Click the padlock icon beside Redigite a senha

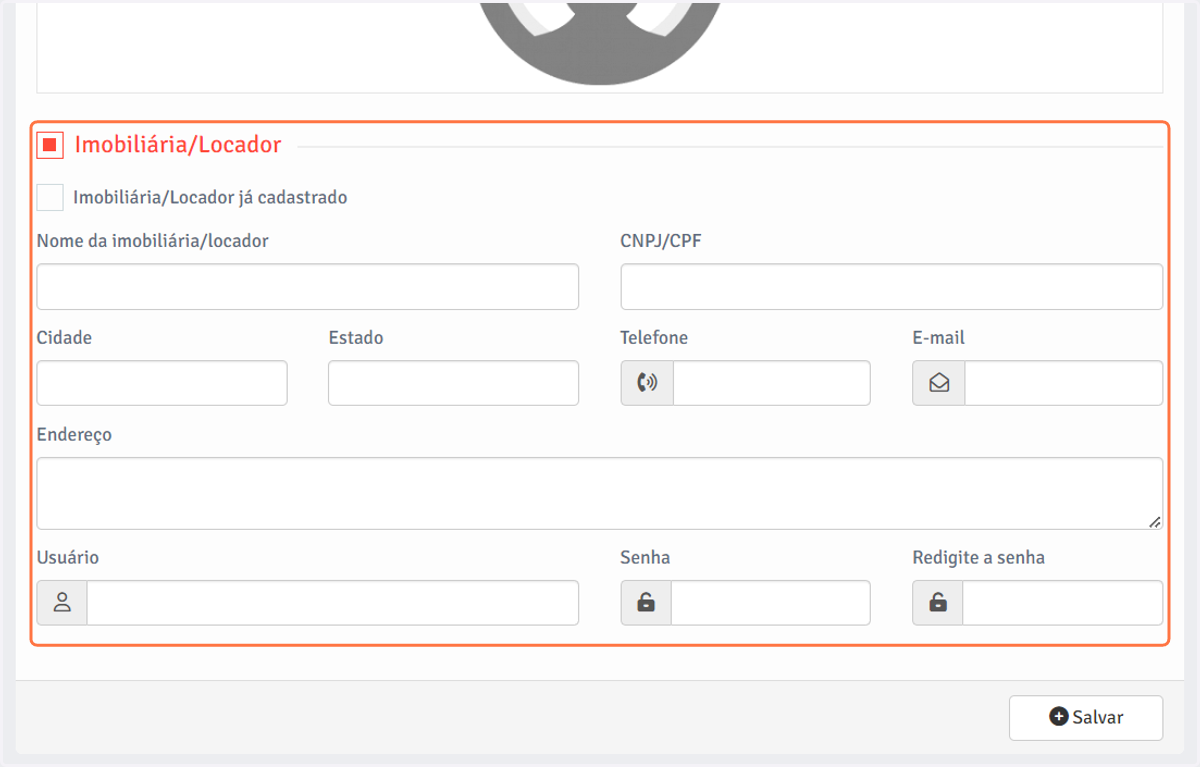[938, 603]
